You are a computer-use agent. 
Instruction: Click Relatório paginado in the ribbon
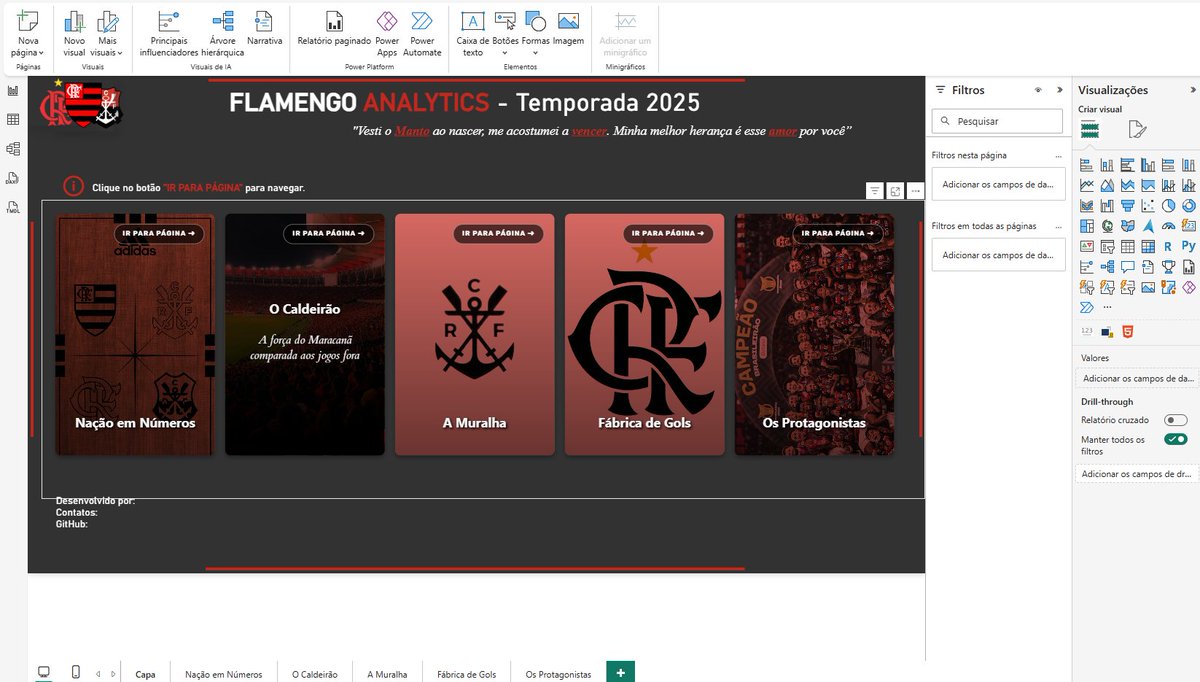pos(334,30)
